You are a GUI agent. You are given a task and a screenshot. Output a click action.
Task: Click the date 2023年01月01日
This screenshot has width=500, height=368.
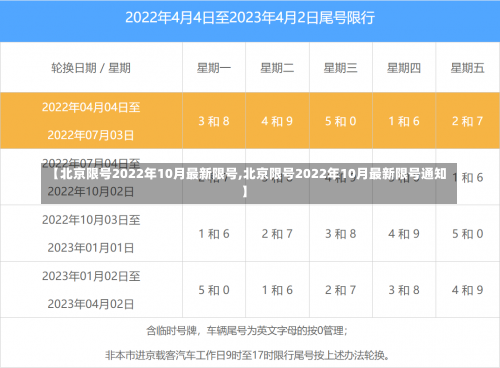[91, 248]
